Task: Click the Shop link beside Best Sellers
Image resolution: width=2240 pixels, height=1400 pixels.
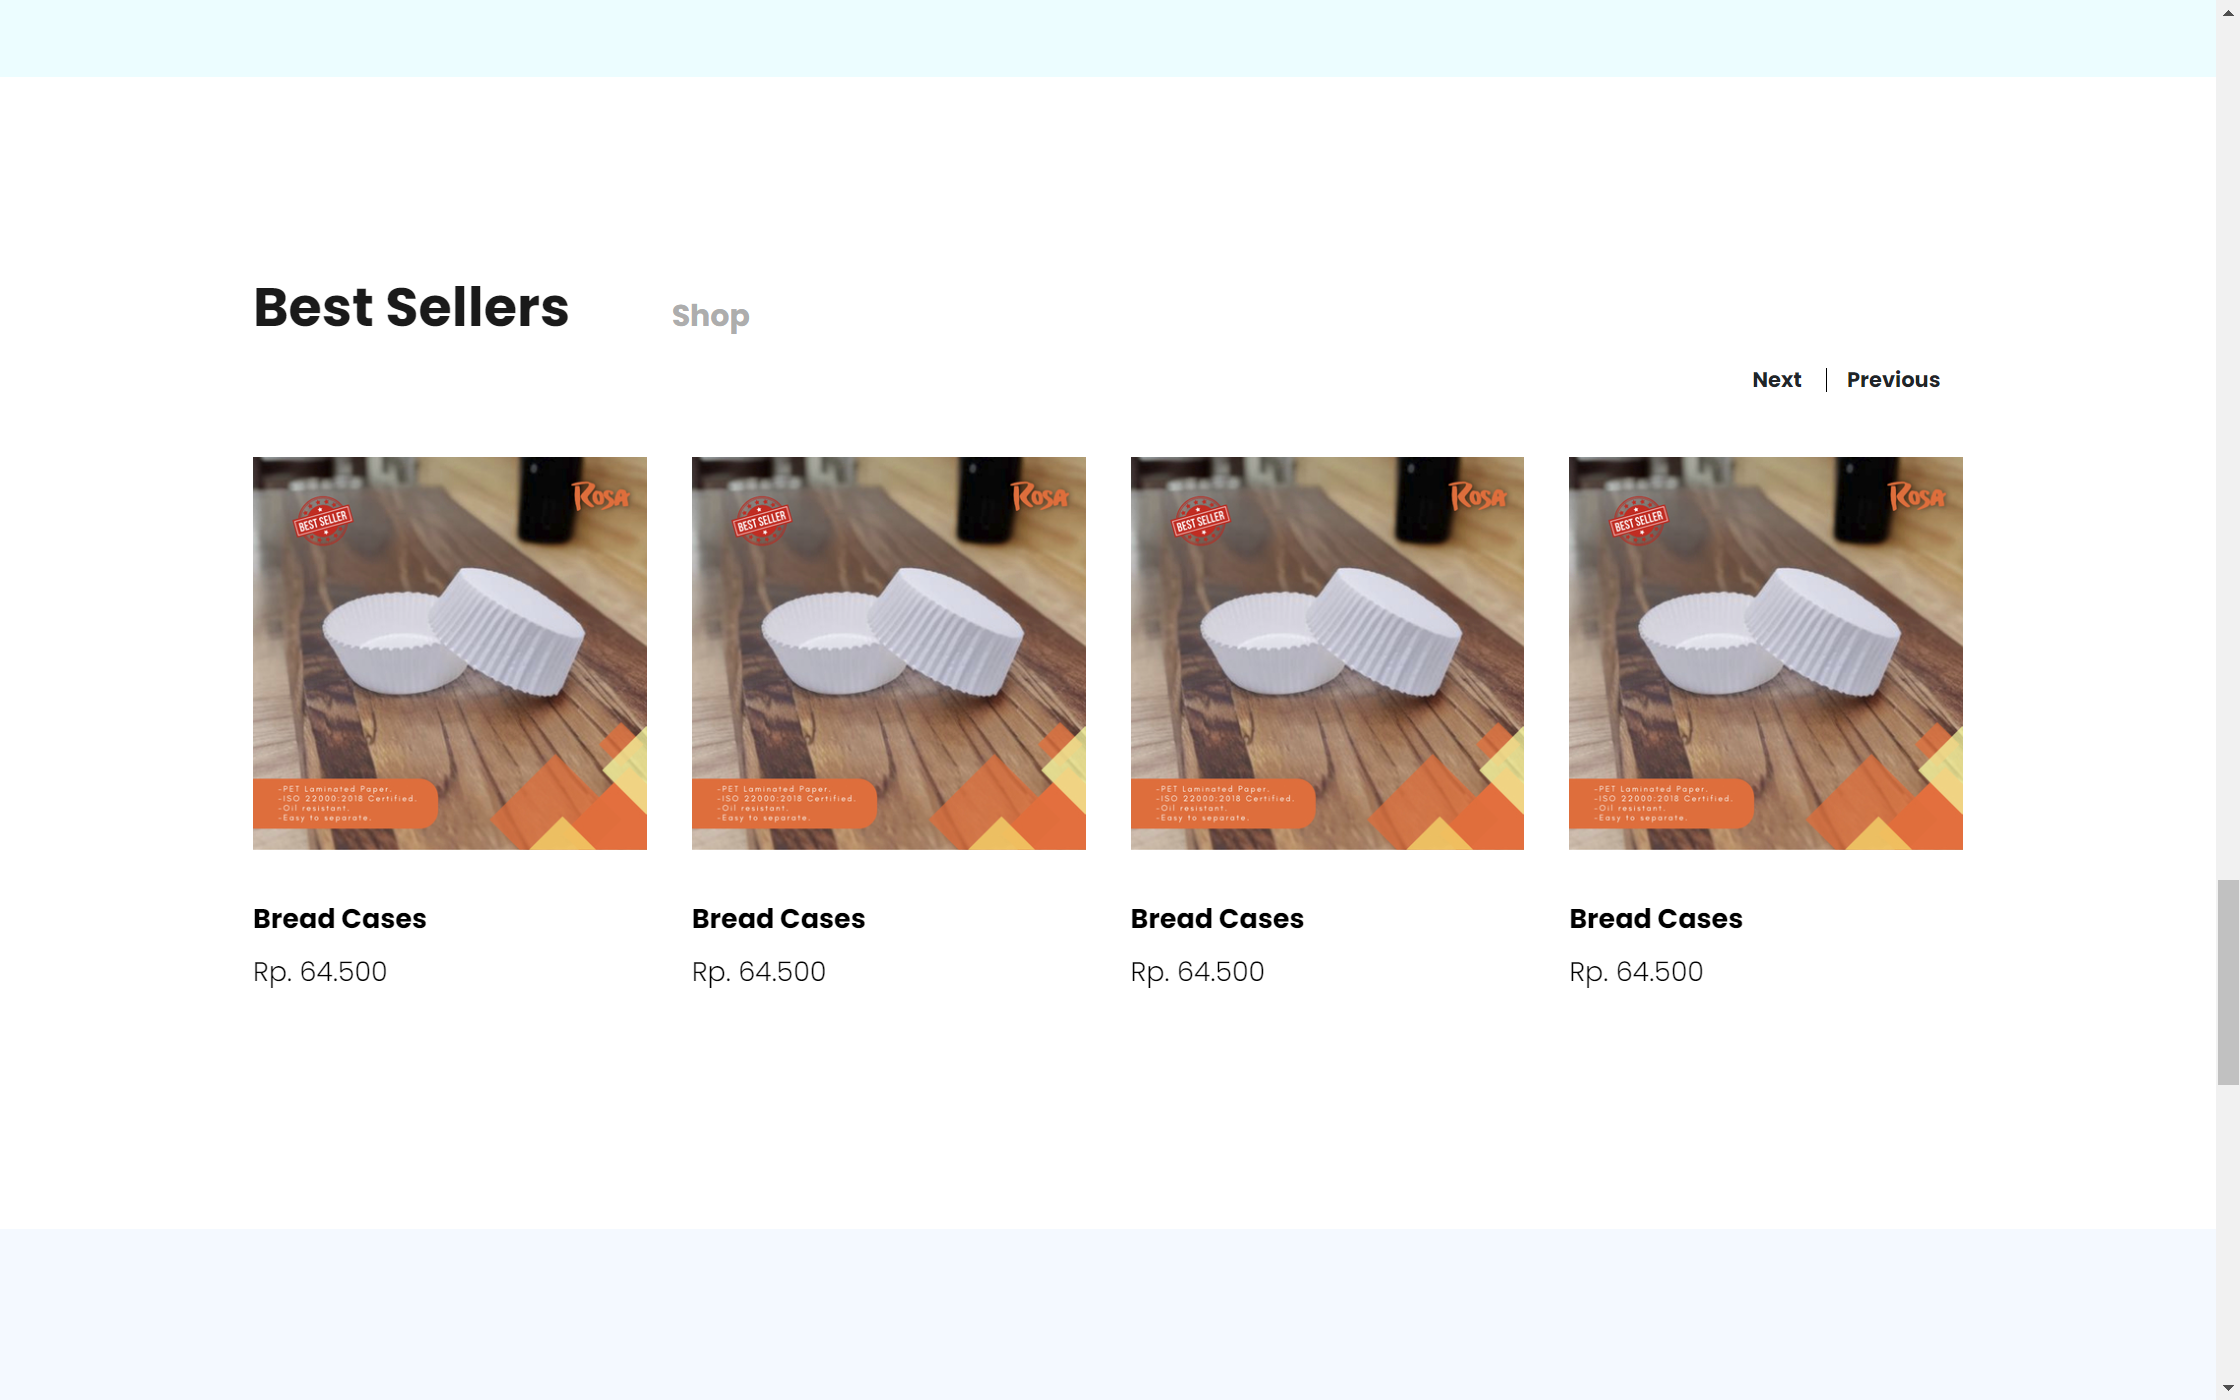Action: coord(710,316)
